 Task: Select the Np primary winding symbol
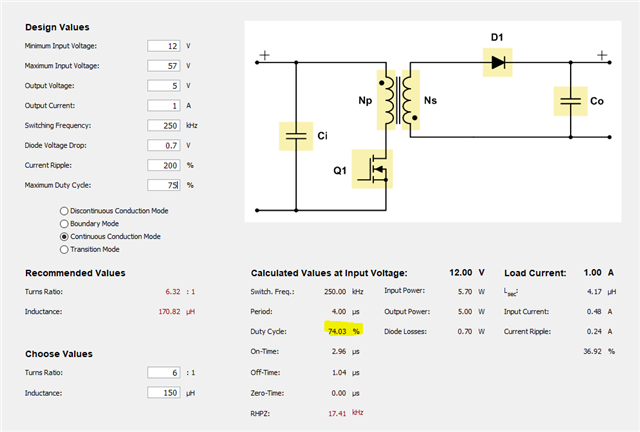pos(386,100)
